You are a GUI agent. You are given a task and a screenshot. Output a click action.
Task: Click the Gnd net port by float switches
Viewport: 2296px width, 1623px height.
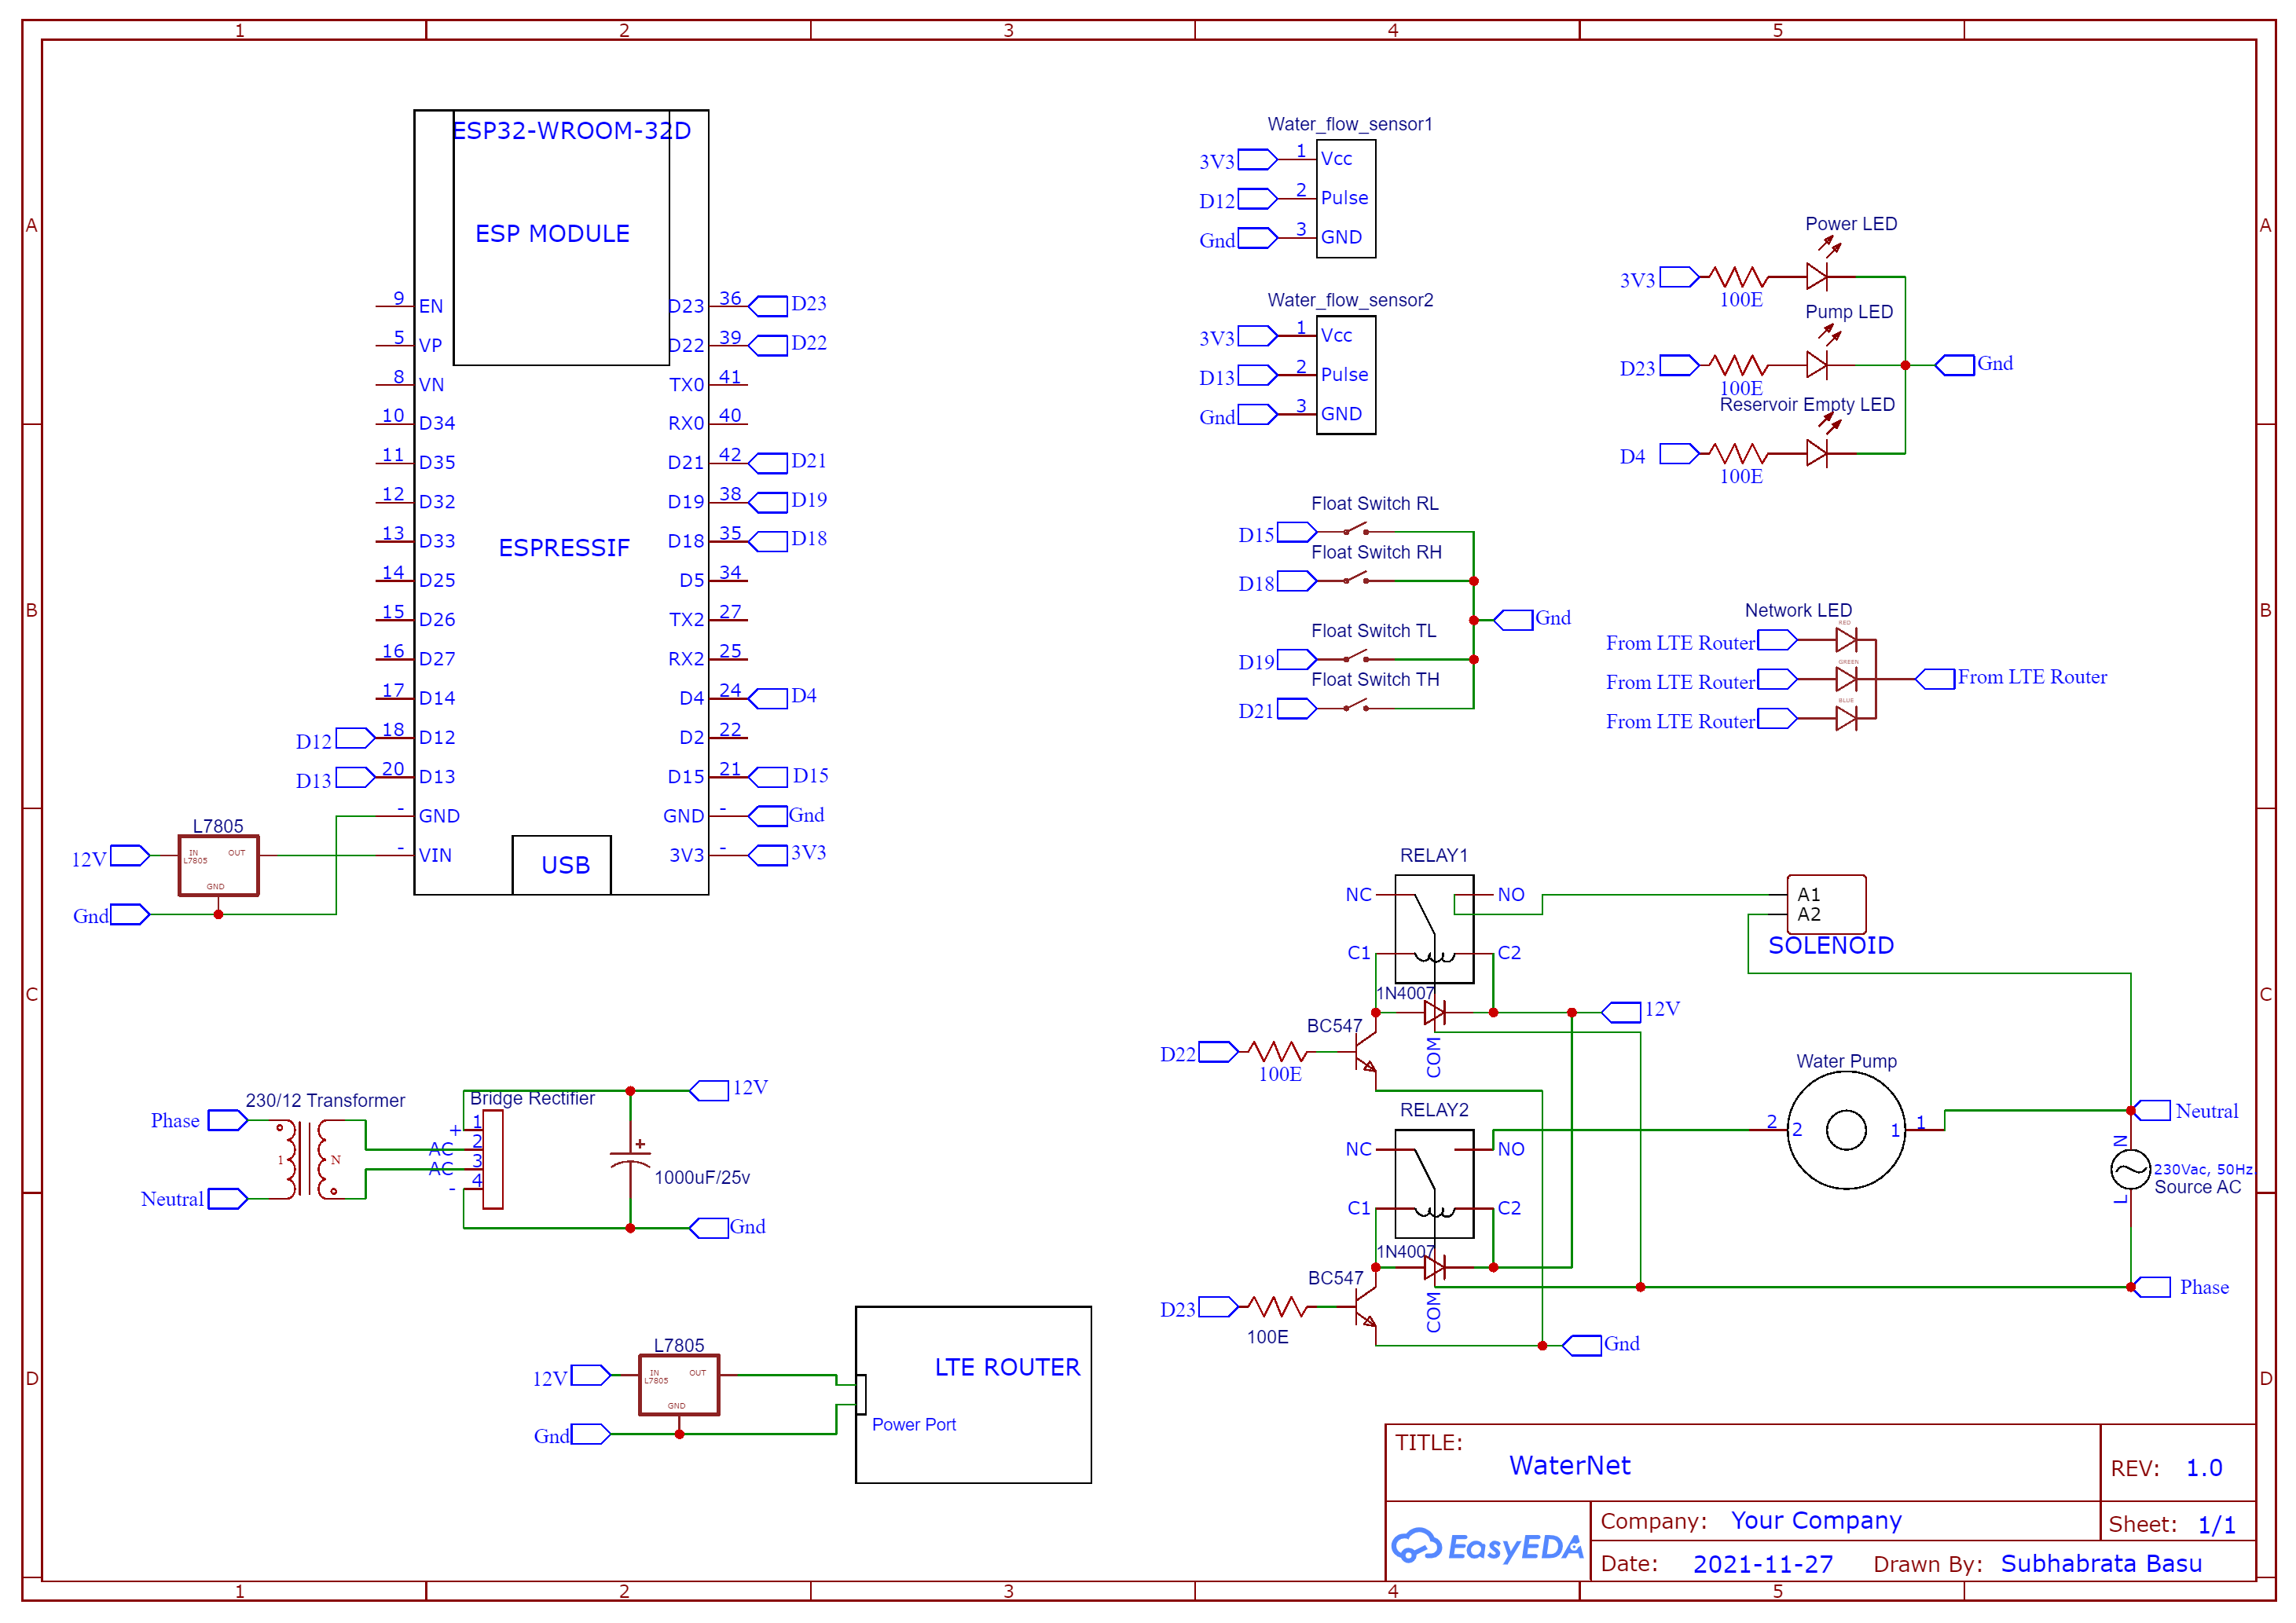[x=1513, y=620]
